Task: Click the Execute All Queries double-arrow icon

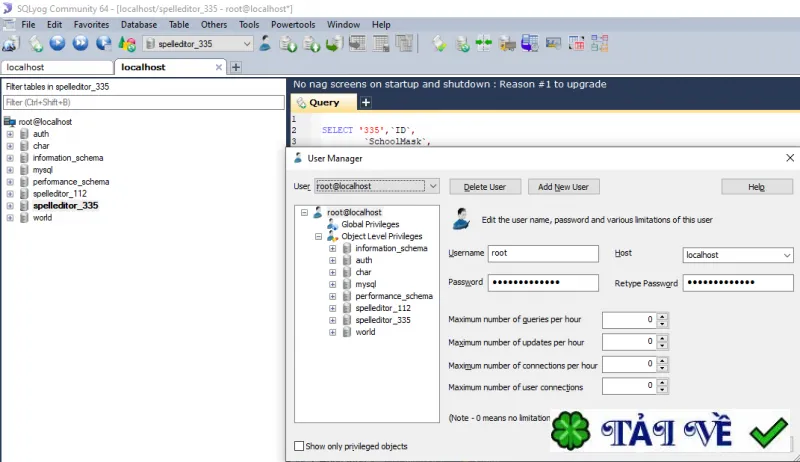Action: (80, 43)
